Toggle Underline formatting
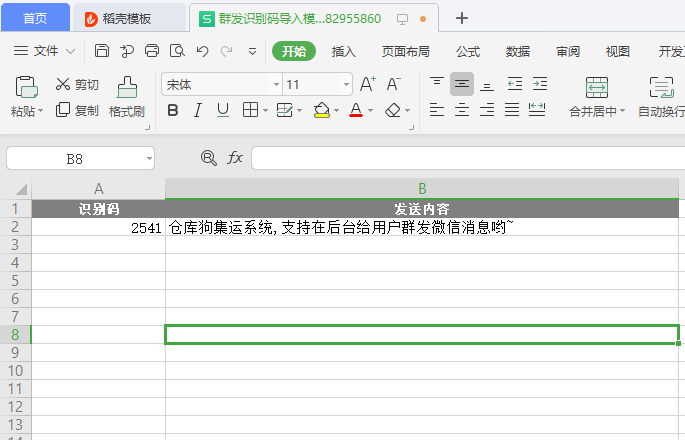The height and width of the screenshot is (440, 685). click(223, 110)
